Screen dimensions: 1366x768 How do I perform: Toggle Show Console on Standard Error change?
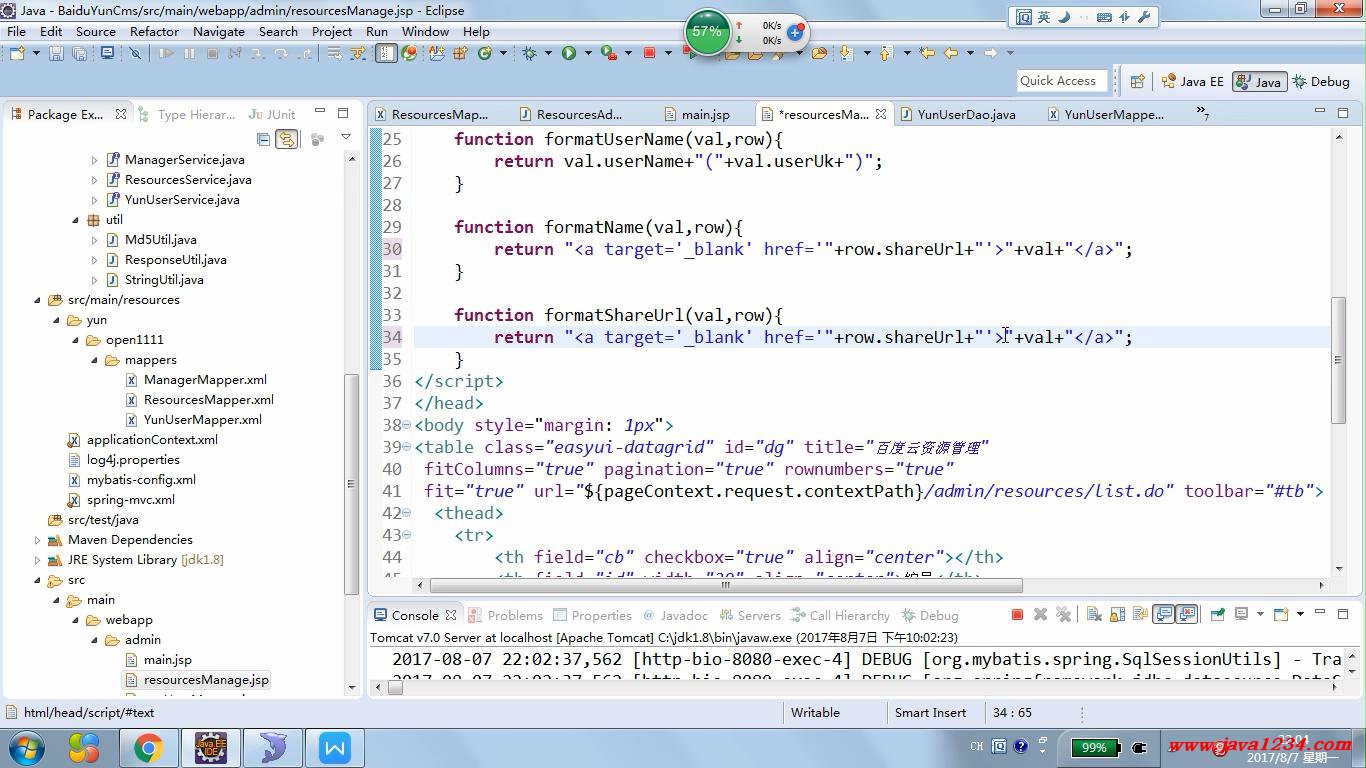click(x=1187, y=615)
